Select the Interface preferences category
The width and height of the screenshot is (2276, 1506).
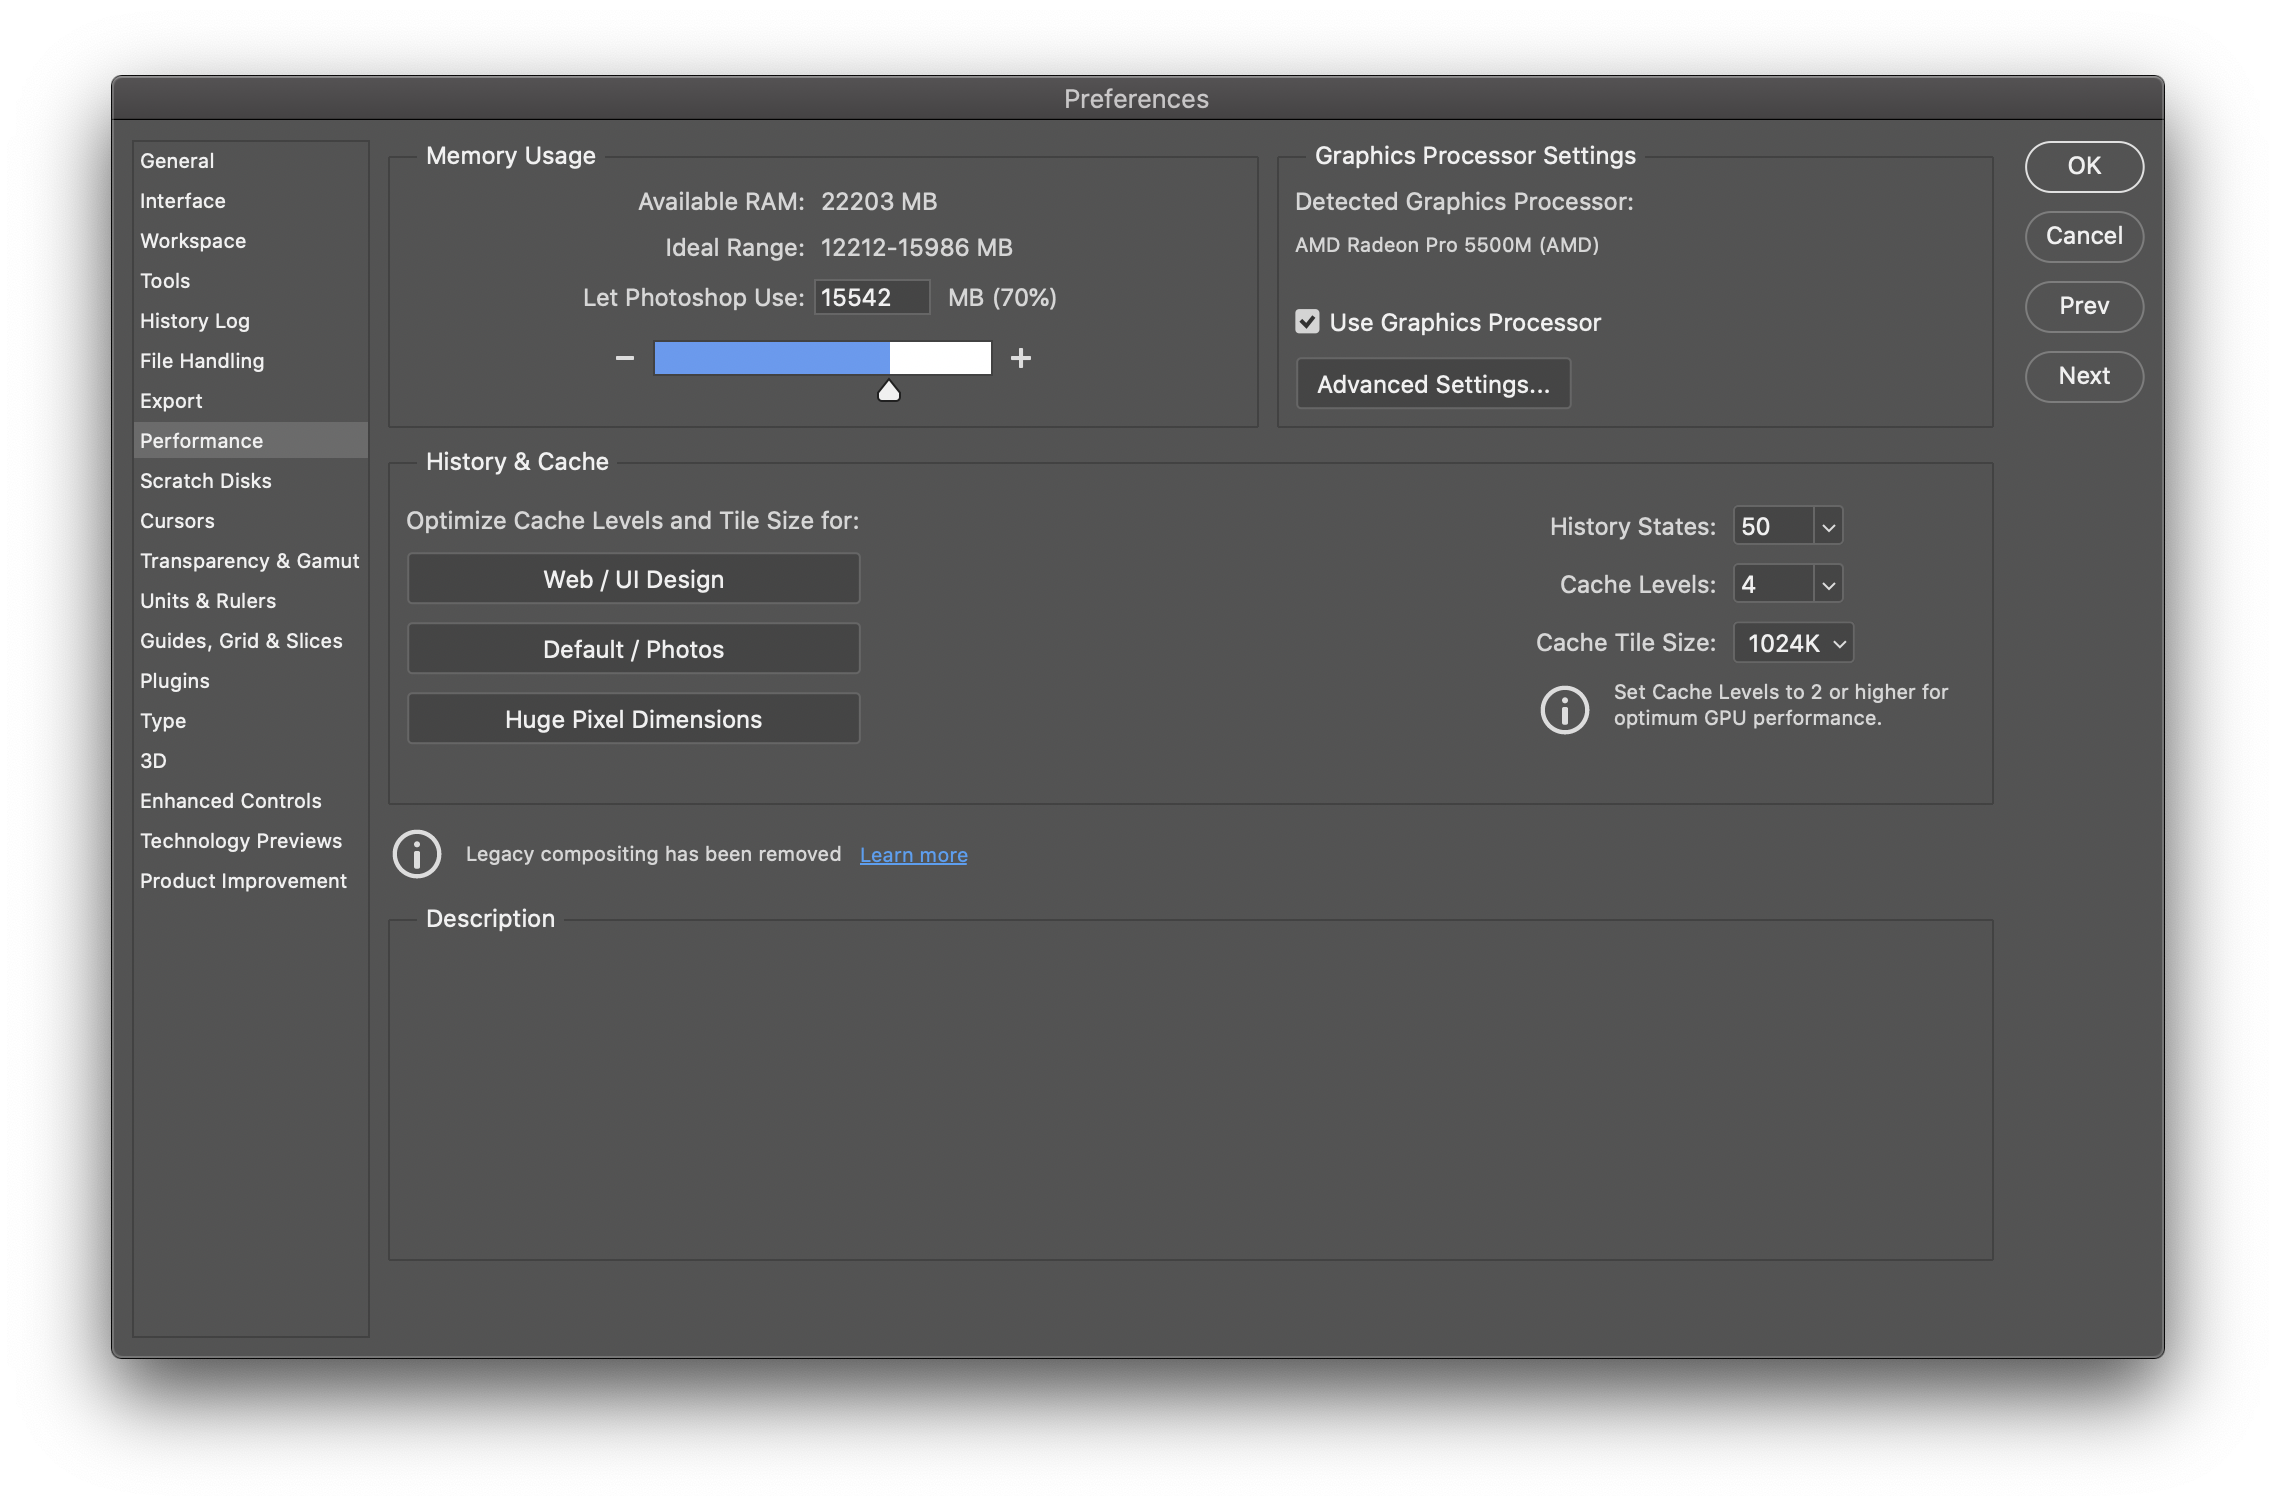[183, 201]
